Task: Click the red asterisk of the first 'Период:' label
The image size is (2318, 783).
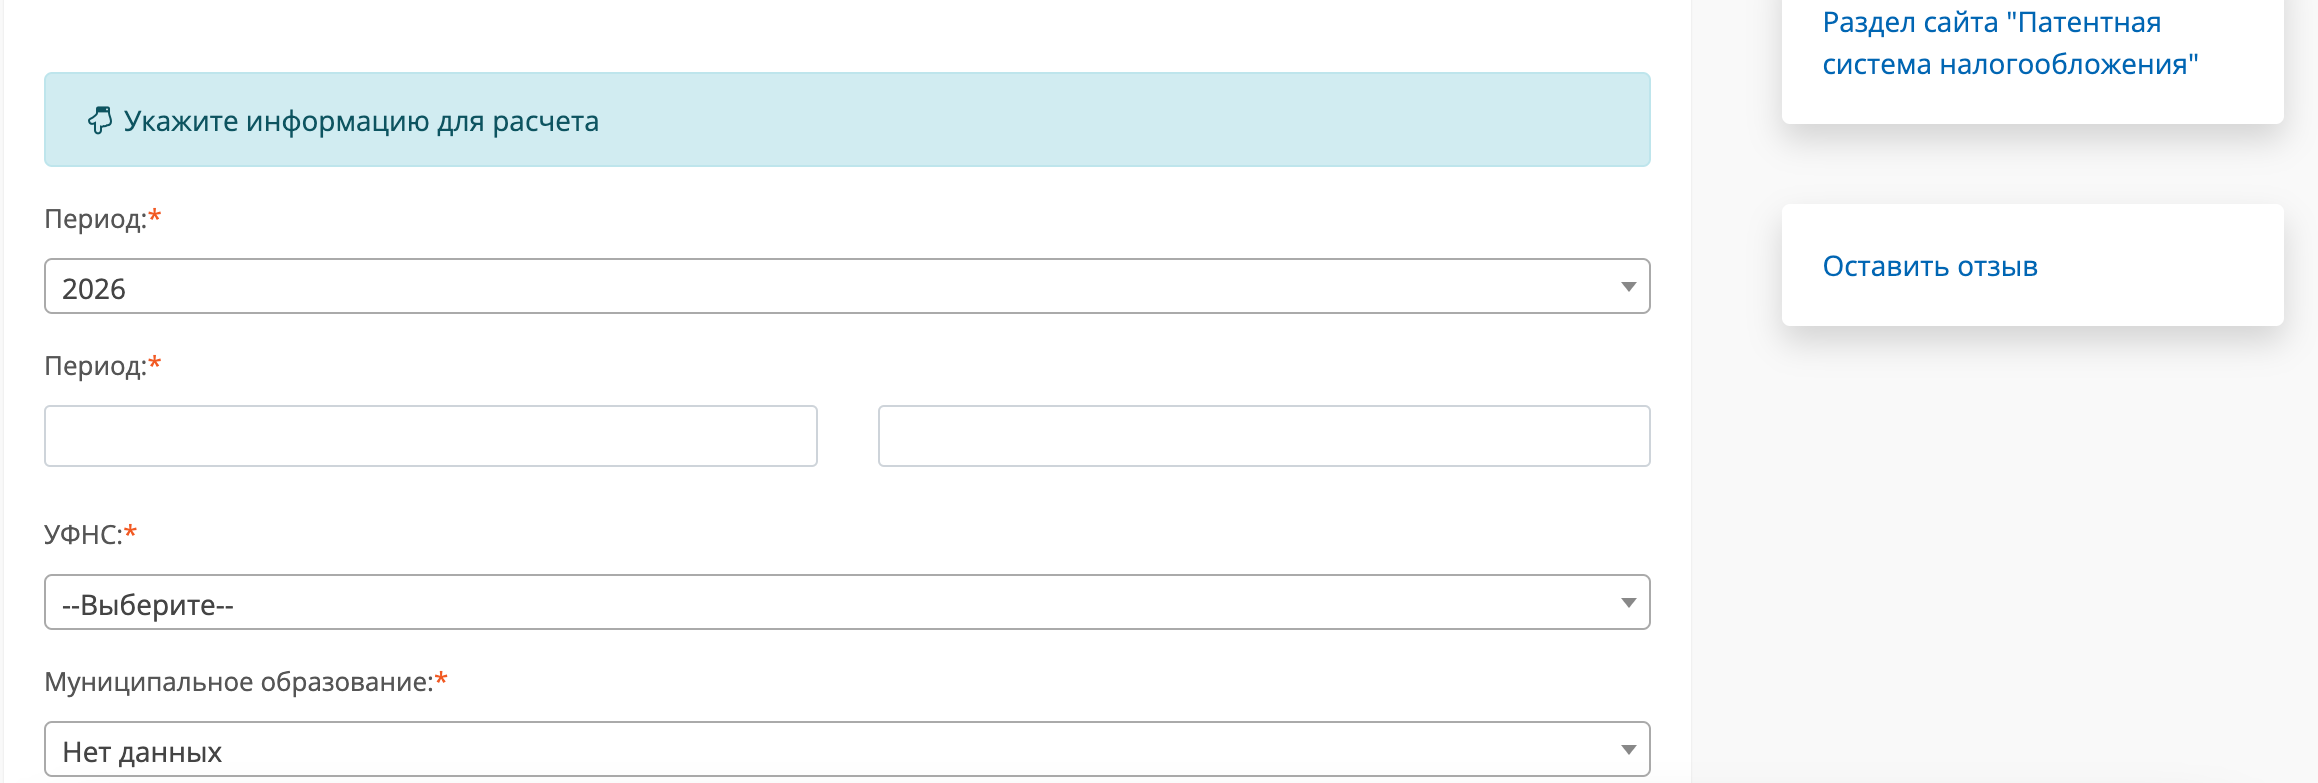Action: tap(155, 215)
